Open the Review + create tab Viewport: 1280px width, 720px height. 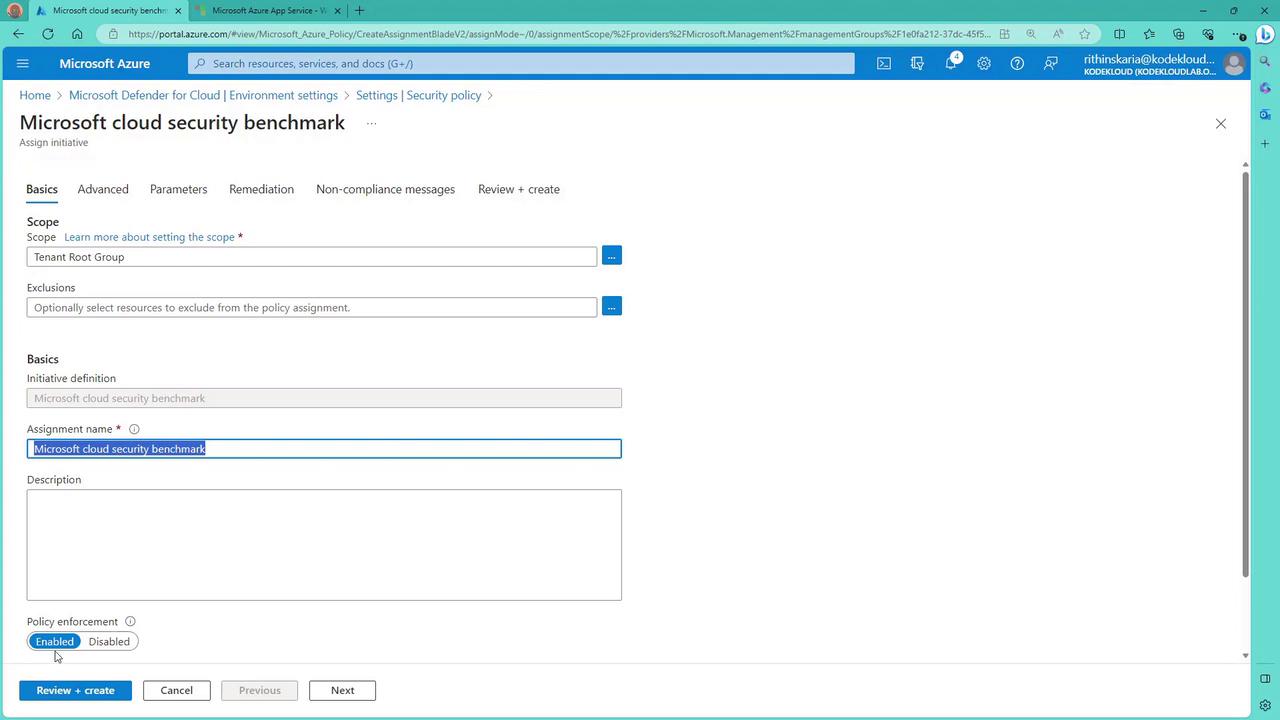tap(519, 189)
